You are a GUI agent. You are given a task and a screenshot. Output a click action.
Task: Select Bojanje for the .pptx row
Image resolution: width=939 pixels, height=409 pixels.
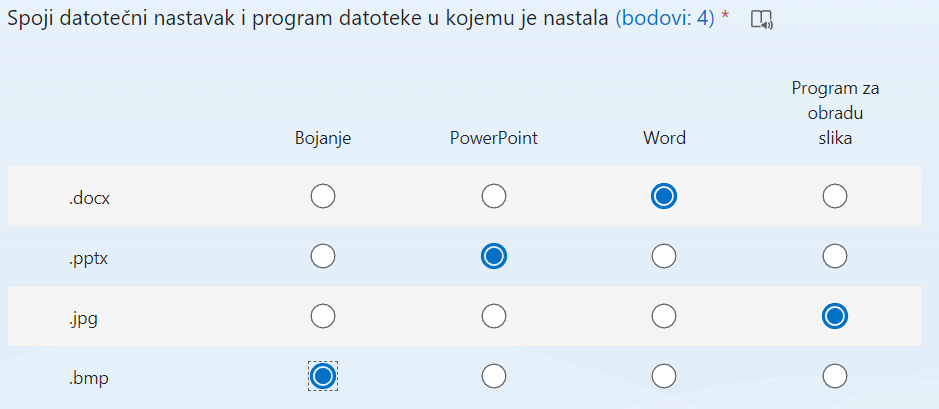tap(323, 256)
